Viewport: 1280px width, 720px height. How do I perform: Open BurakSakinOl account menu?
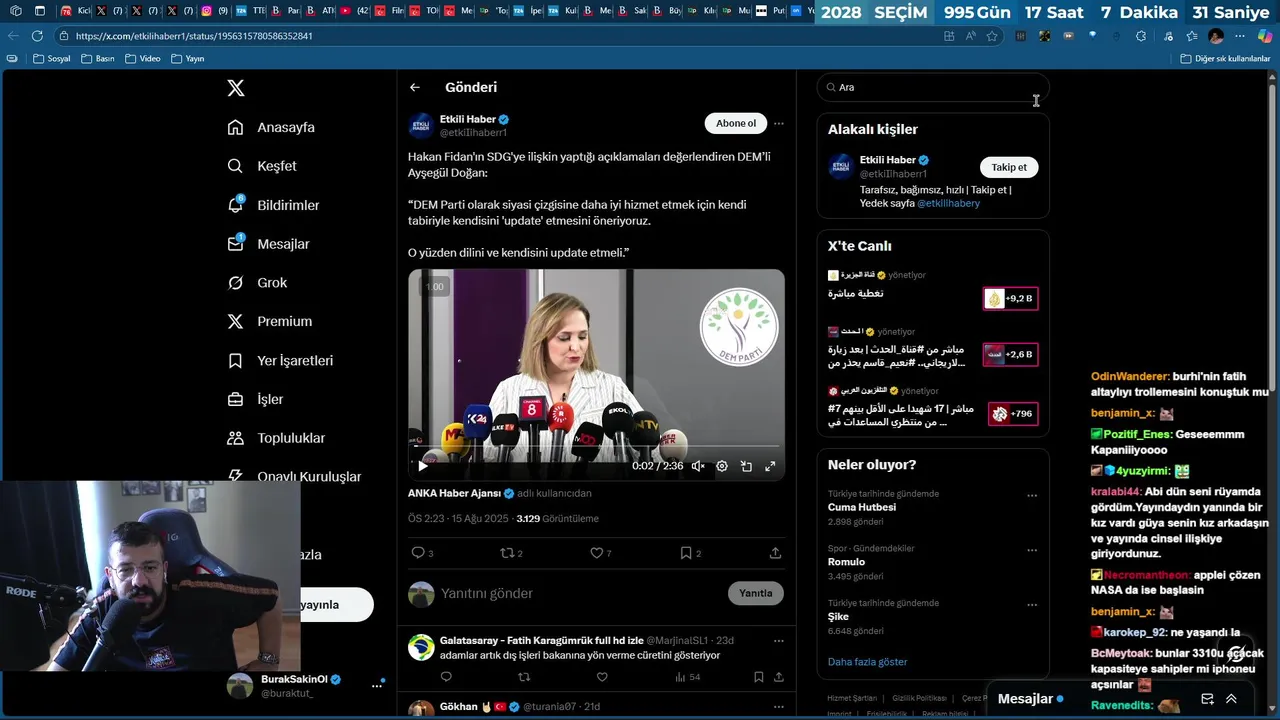pos(306,685)
